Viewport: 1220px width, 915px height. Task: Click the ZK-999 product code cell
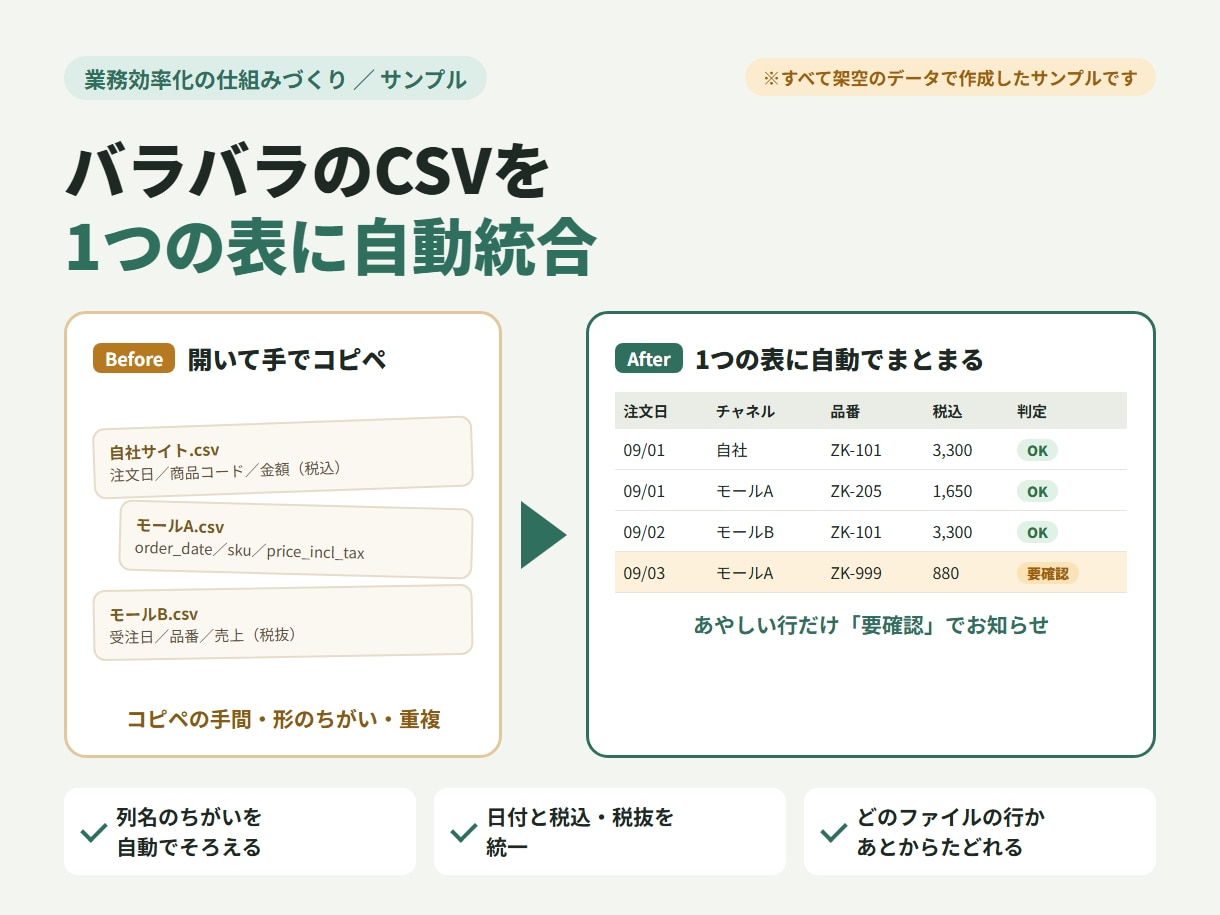tap(856, 573)
